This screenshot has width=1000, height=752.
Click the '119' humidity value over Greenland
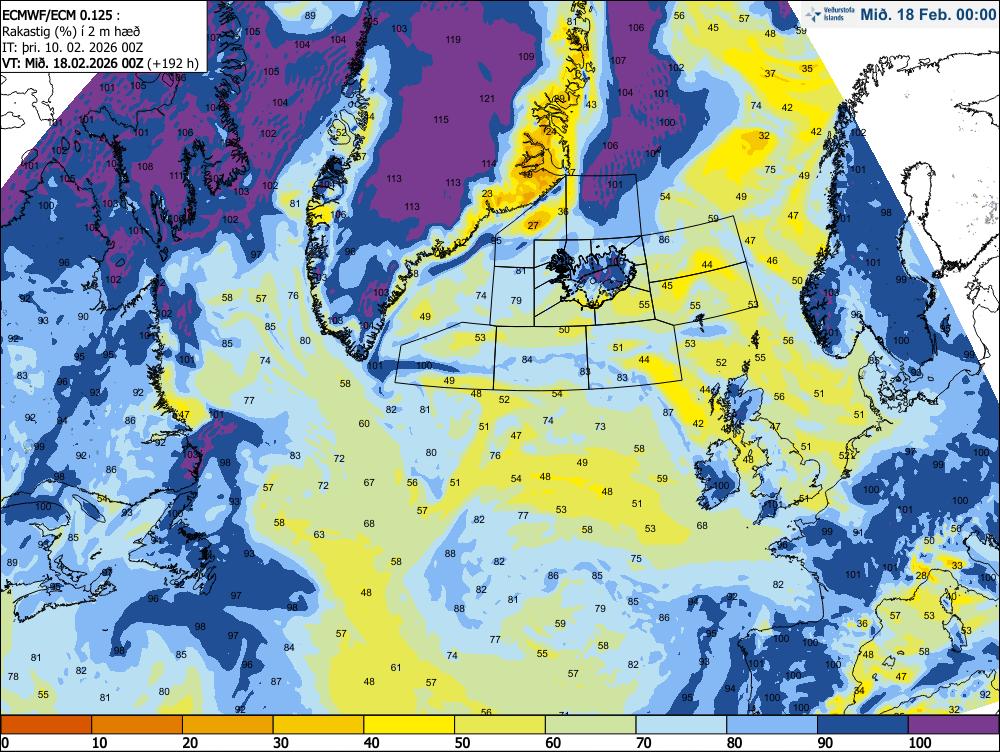pos(453,40)
